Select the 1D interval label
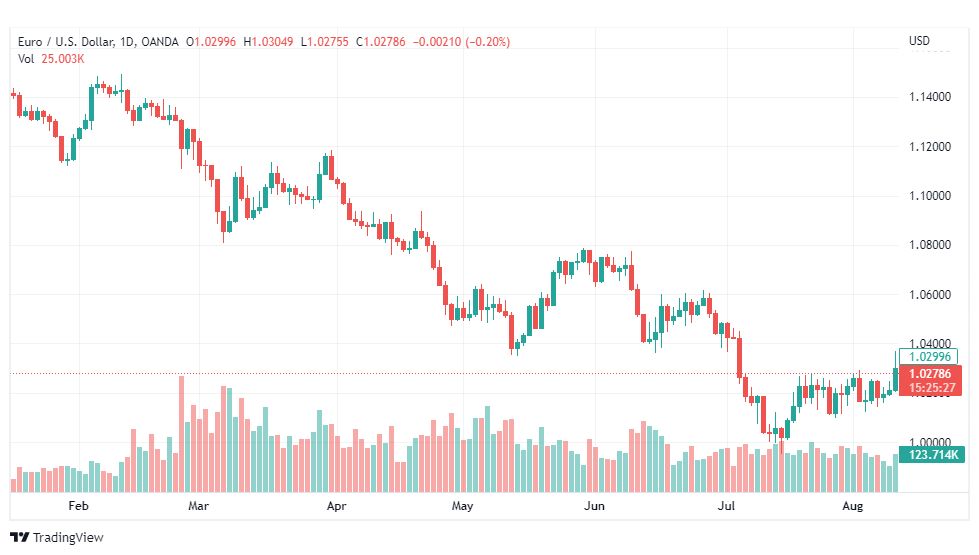The image size is (979, 555). click(127, 42)
